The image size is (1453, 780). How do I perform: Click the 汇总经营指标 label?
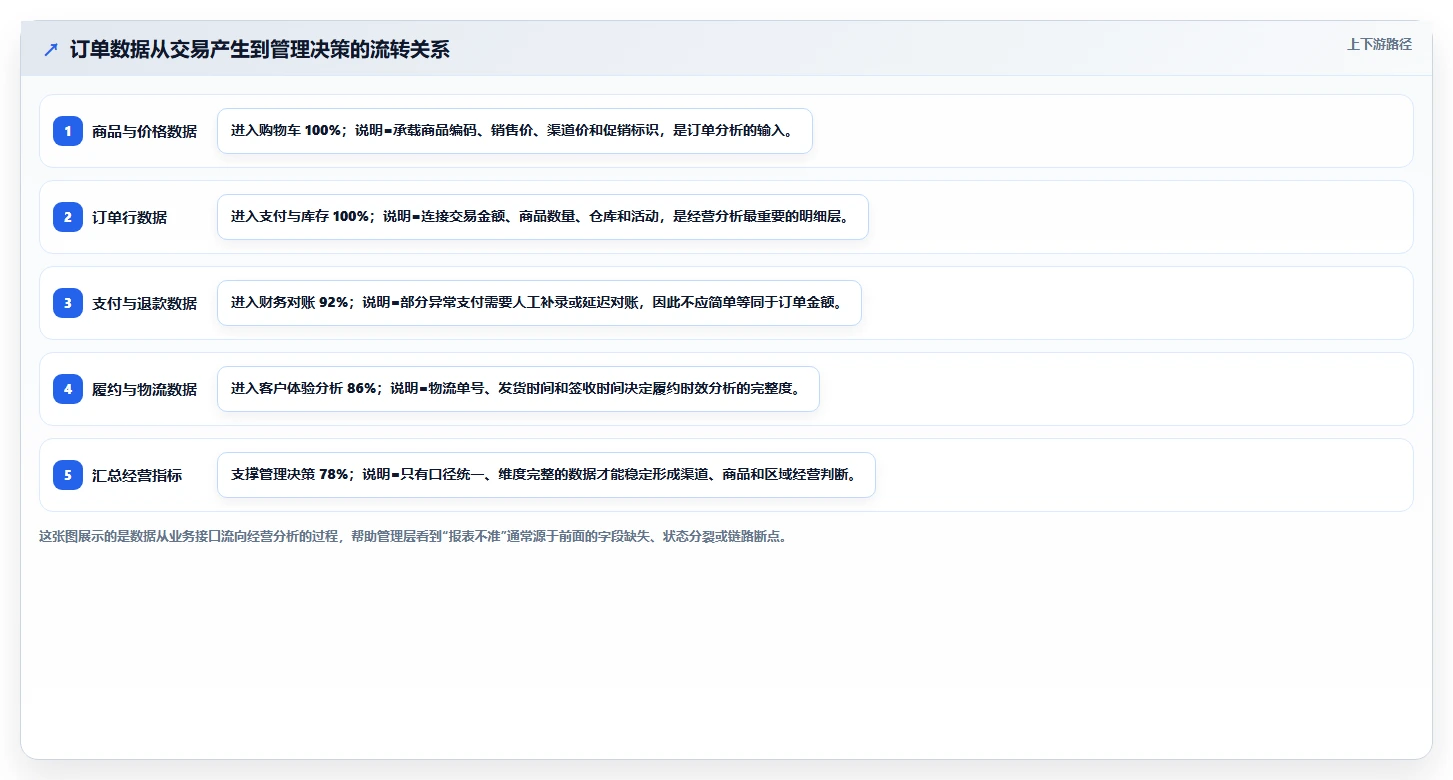point(137,475)
